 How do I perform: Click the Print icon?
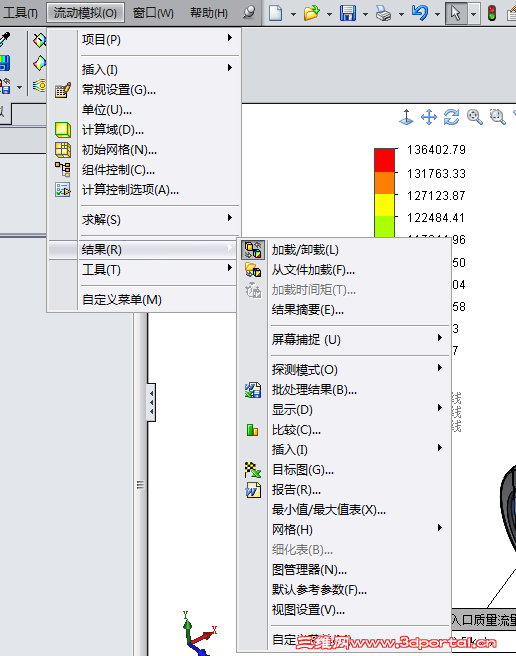[x=383, y=13]
